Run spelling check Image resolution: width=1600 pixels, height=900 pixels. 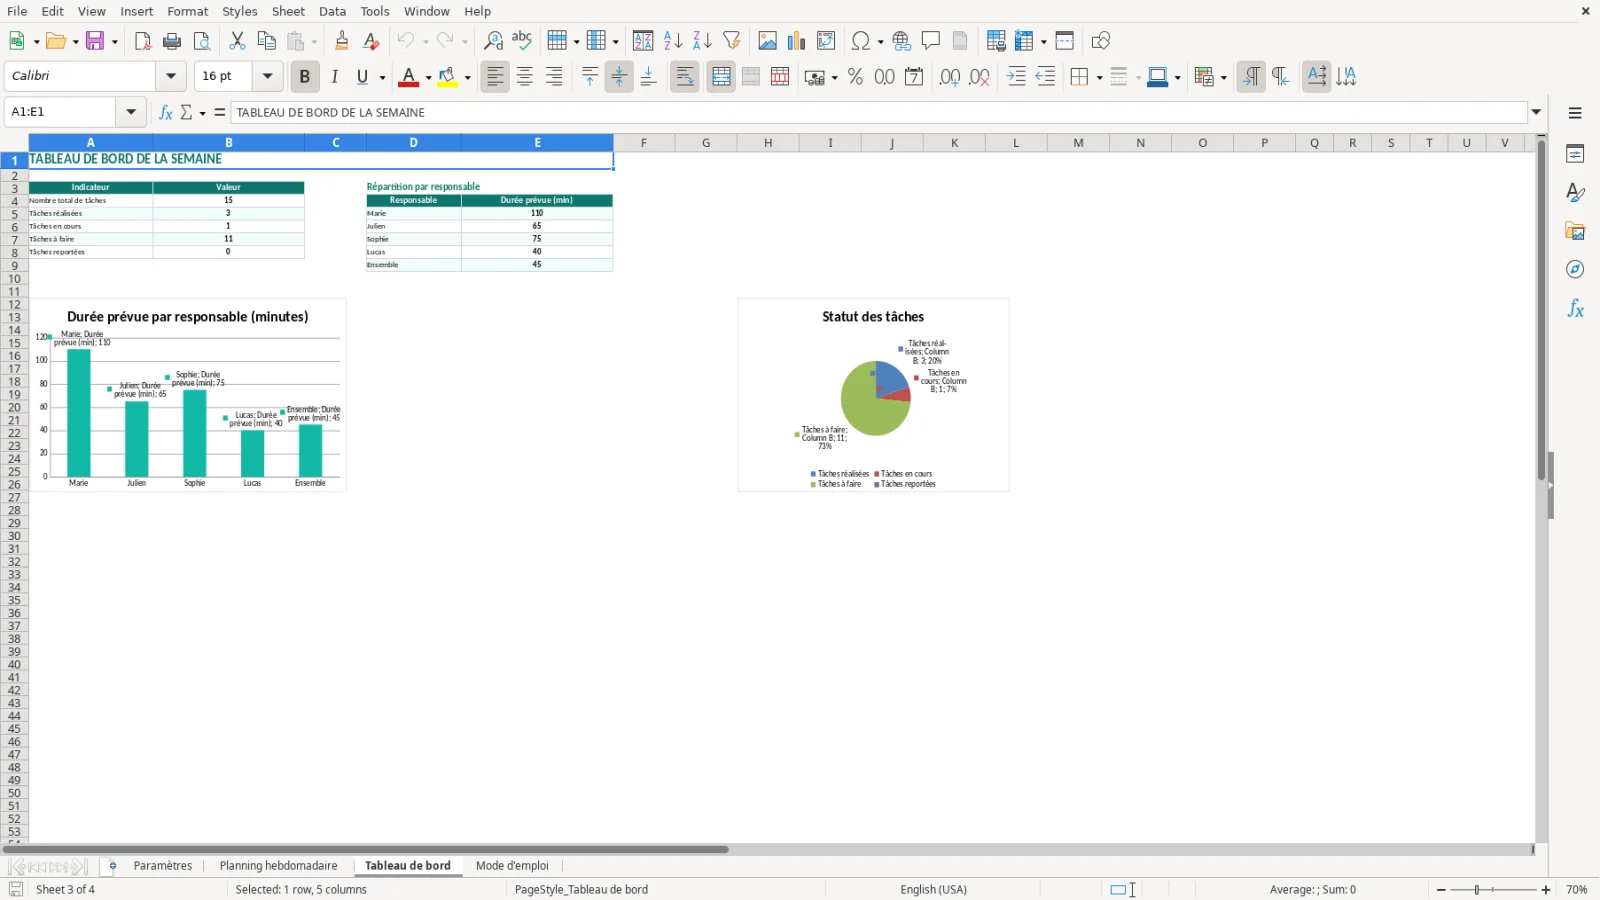(x=522, y=41)
